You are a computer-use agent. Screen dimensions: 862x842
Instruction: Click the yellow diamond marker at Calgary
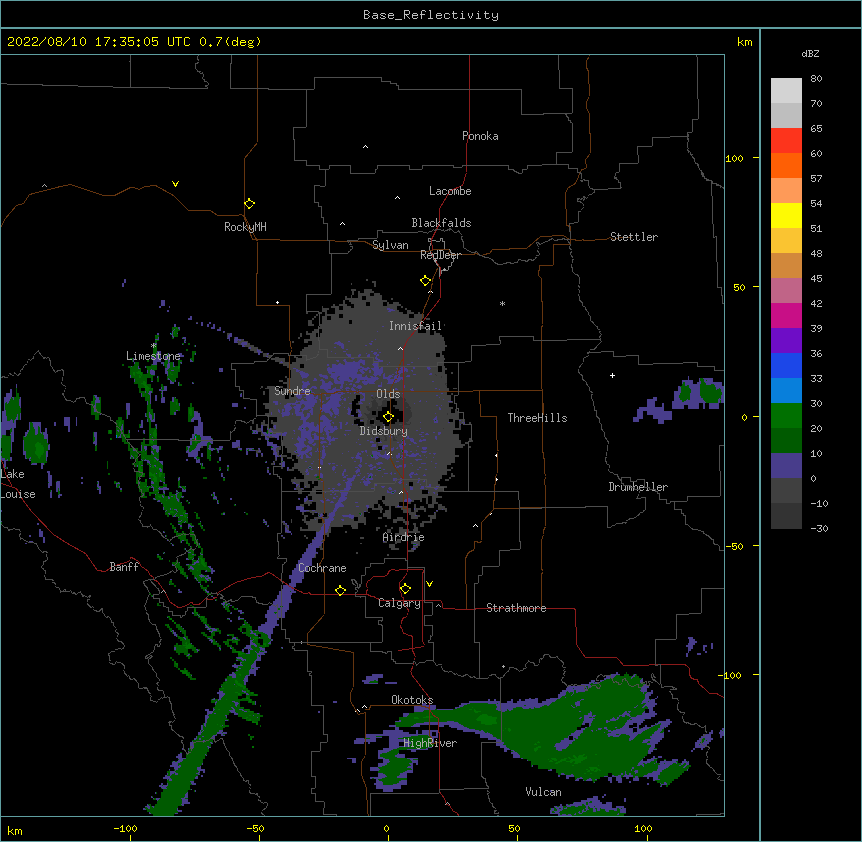[x=405, y=589]
